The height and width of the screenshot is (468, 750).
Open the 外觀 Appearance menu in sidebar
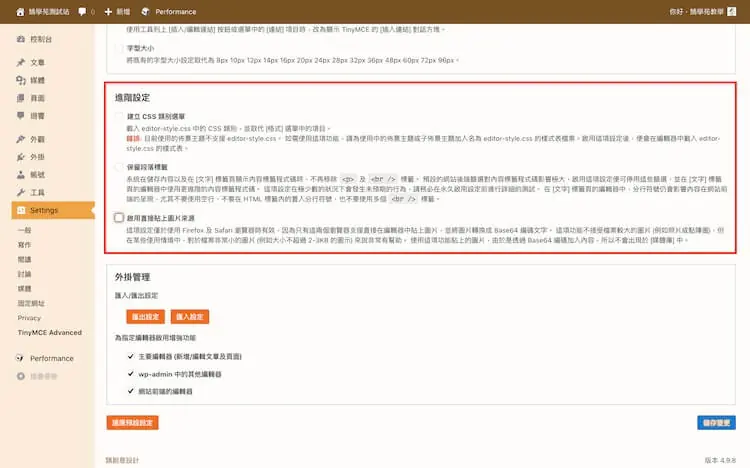coord(37,139)
